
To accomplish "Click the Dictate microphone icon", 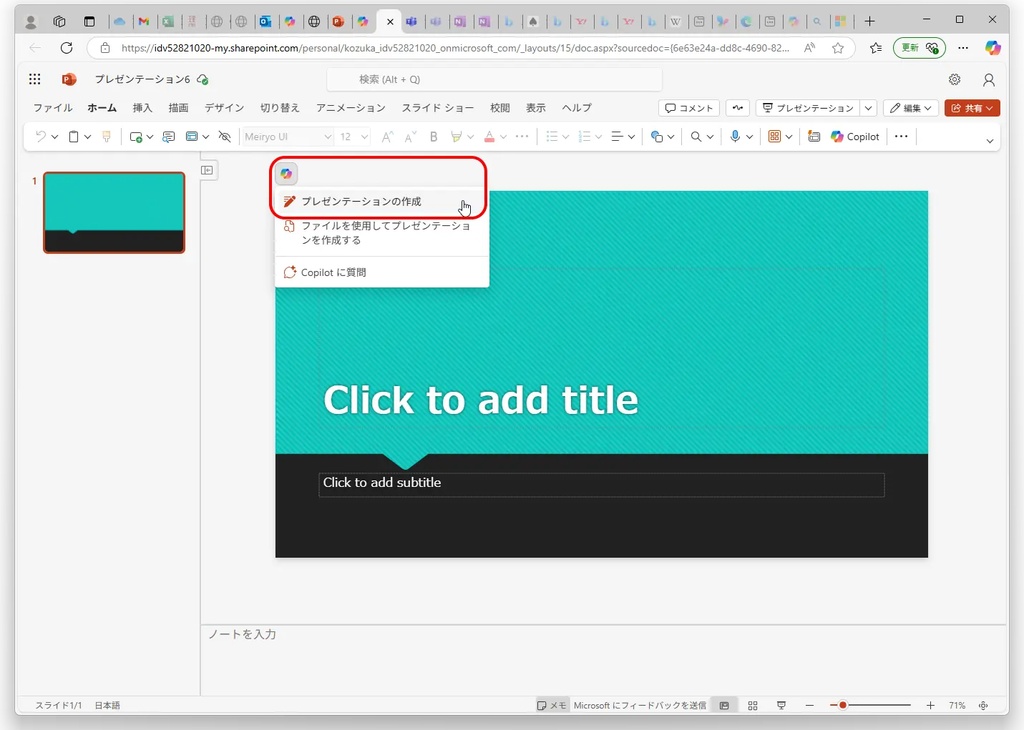I will 735,136.
